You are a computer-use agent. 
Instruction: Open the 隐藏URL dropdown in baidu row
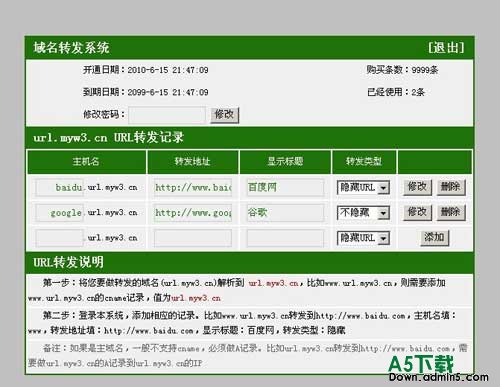[363, 188]
